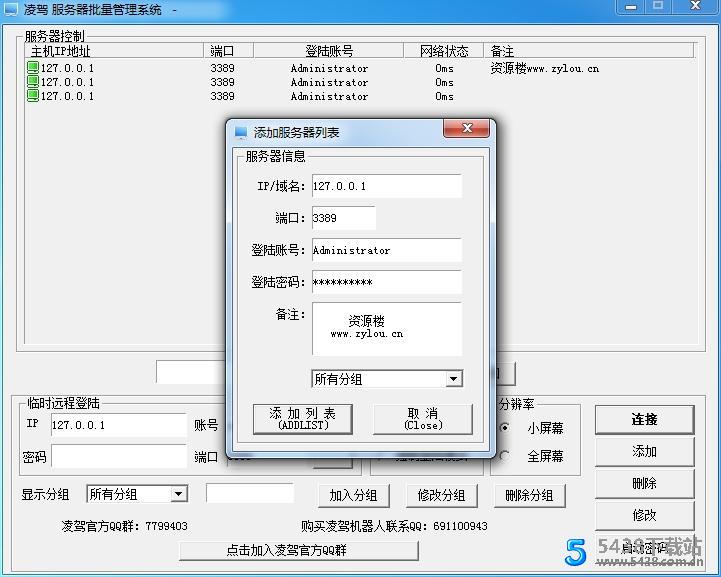Click the 加入分组 button

coord(353,495)
